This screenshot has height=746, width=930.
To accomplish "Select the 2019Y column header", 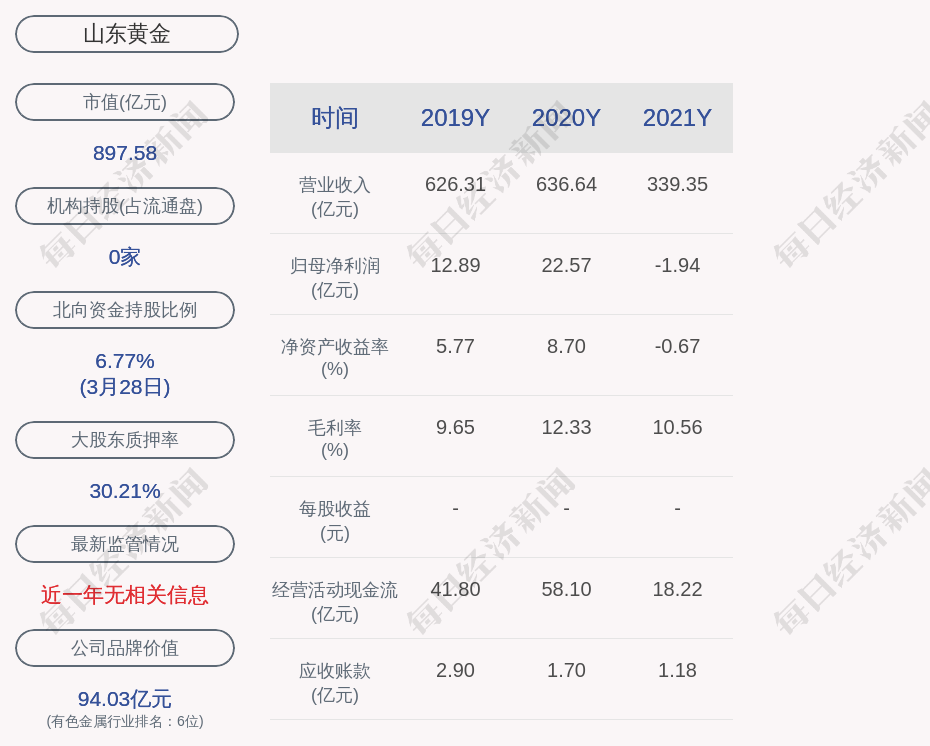I will click(x=455, y=118).
